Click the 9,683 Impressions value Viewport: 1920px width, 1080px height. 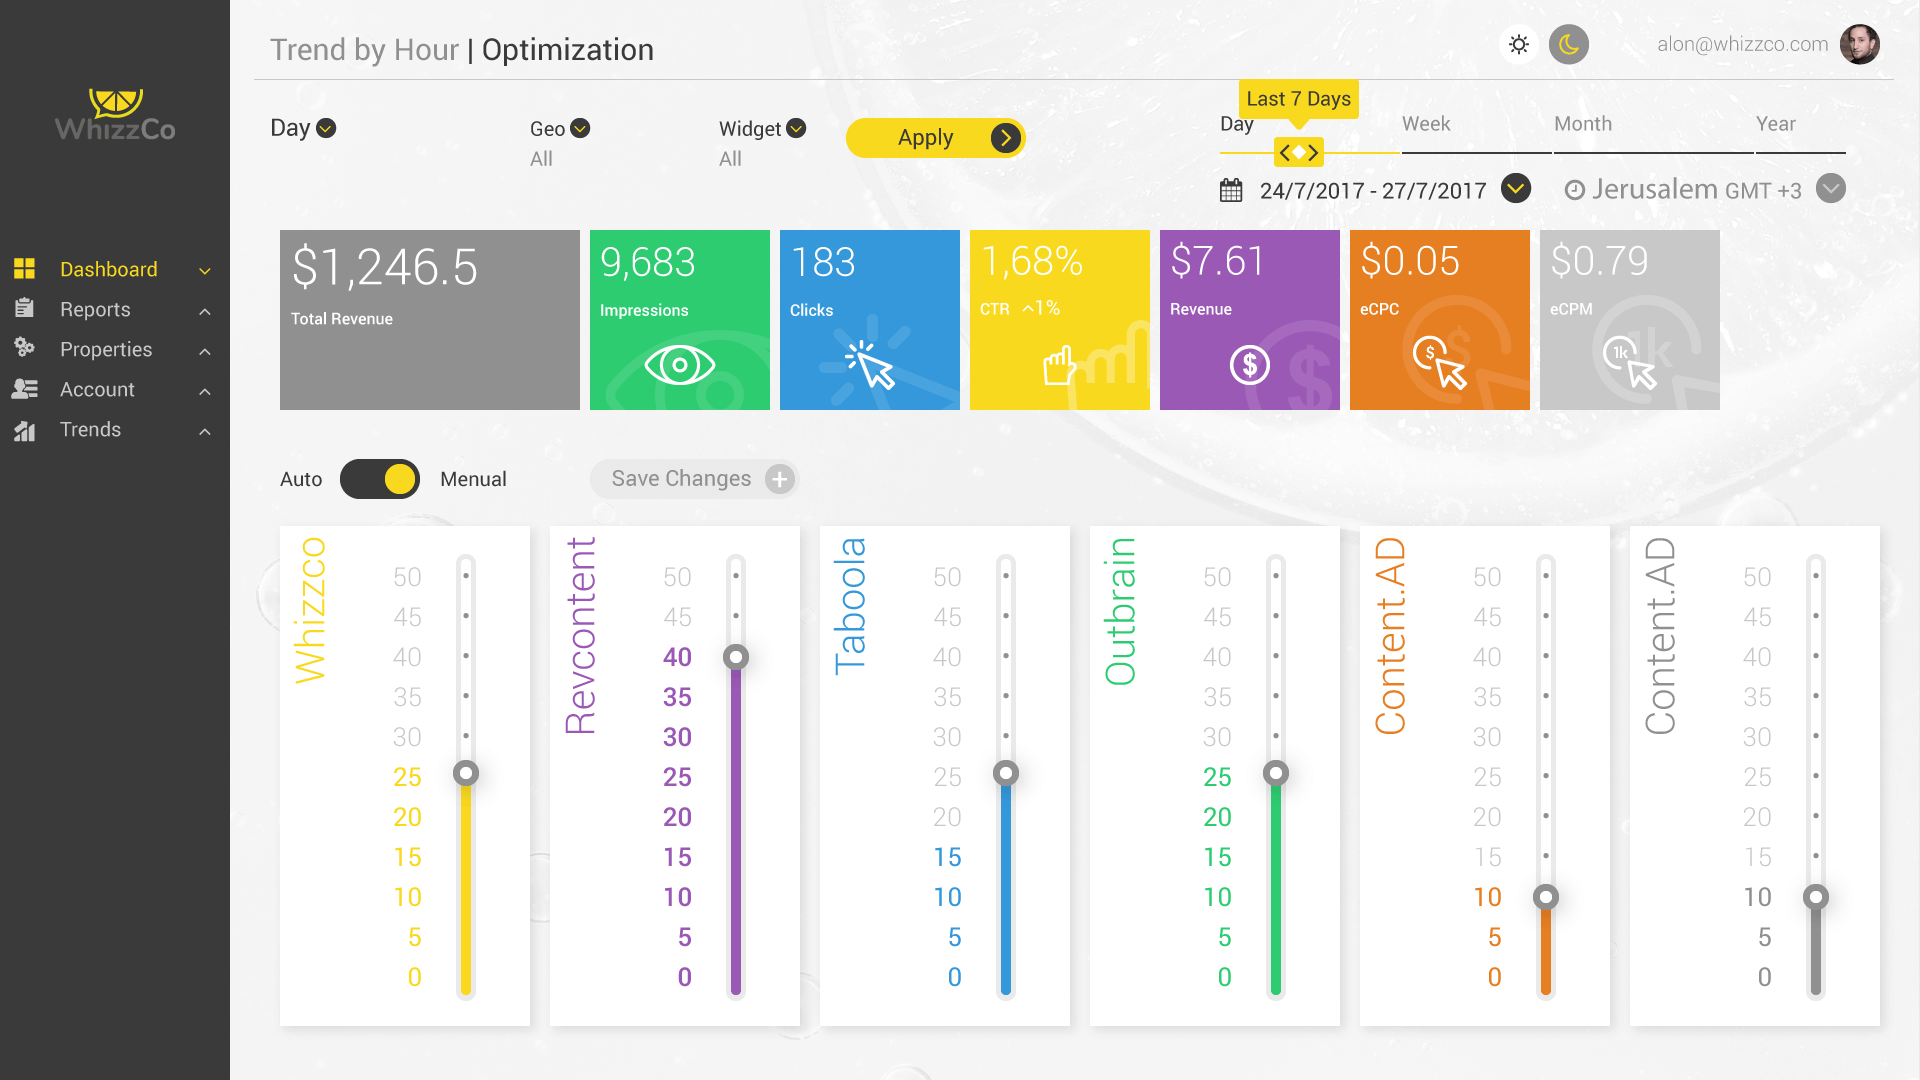click(648, 262)
